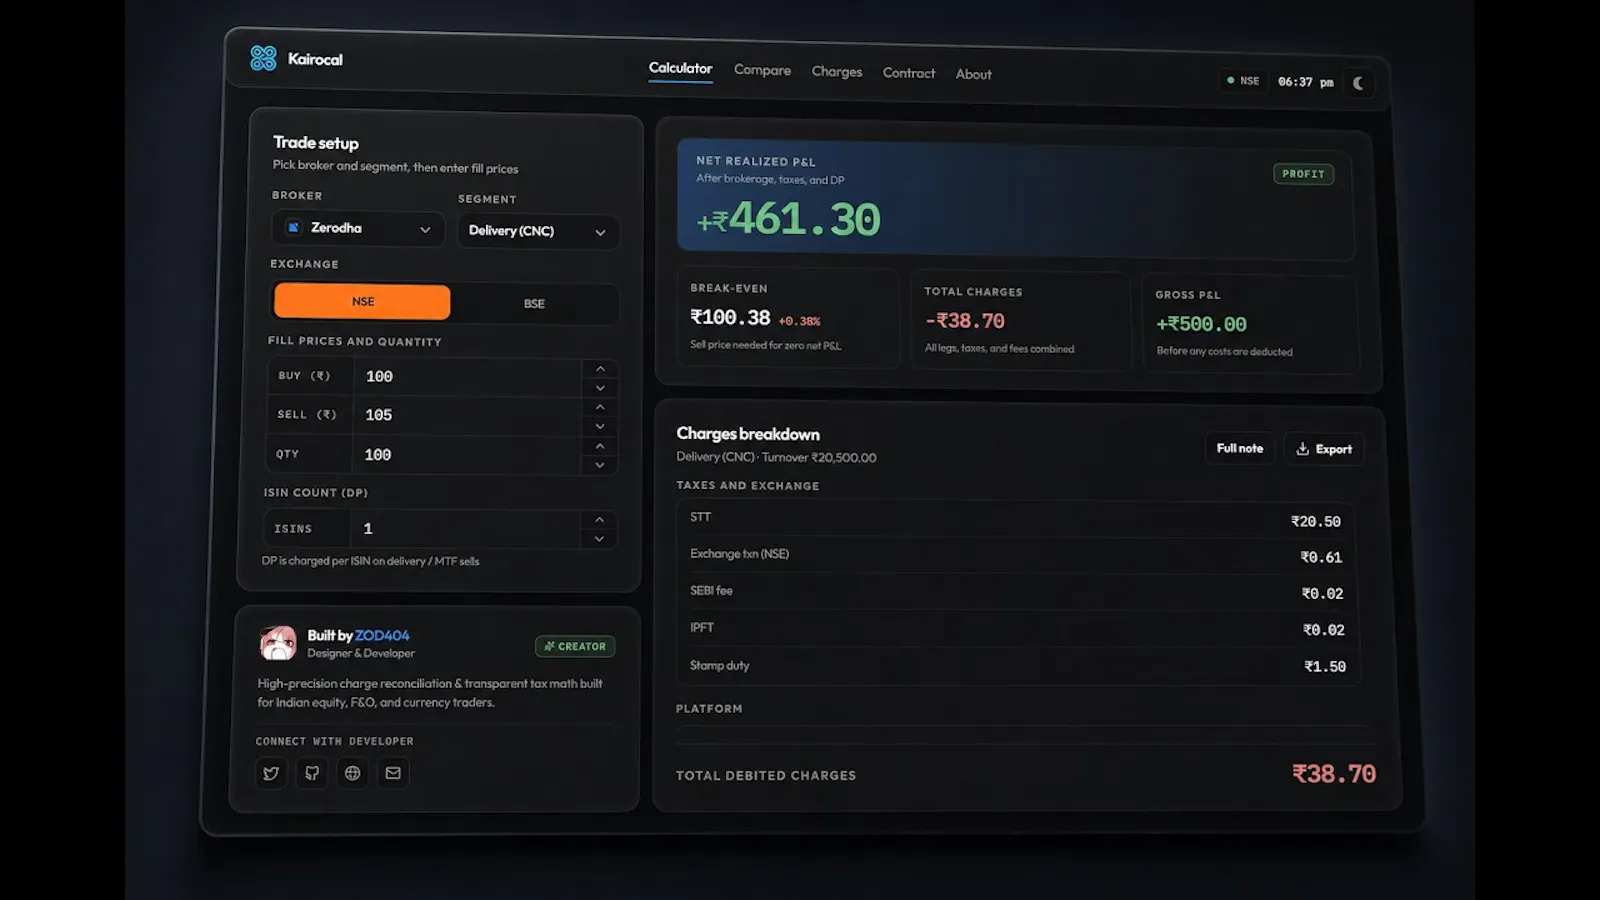The height and width of the screenshot is (900, 1600).
Task: Switch to the Compare tab
Action: point(762,70)
